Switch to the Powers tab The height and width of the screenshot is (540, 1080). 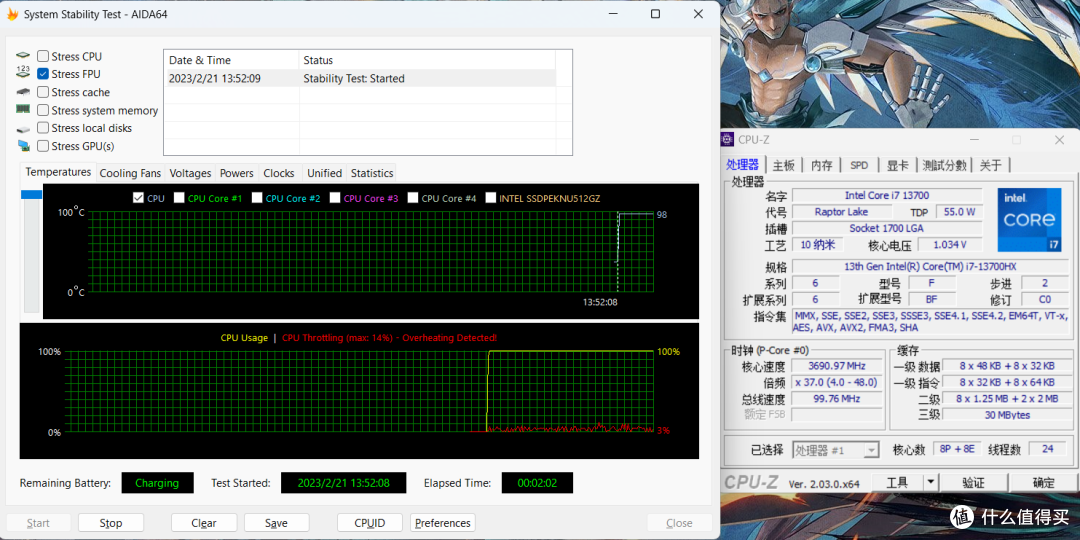point(237,174)
